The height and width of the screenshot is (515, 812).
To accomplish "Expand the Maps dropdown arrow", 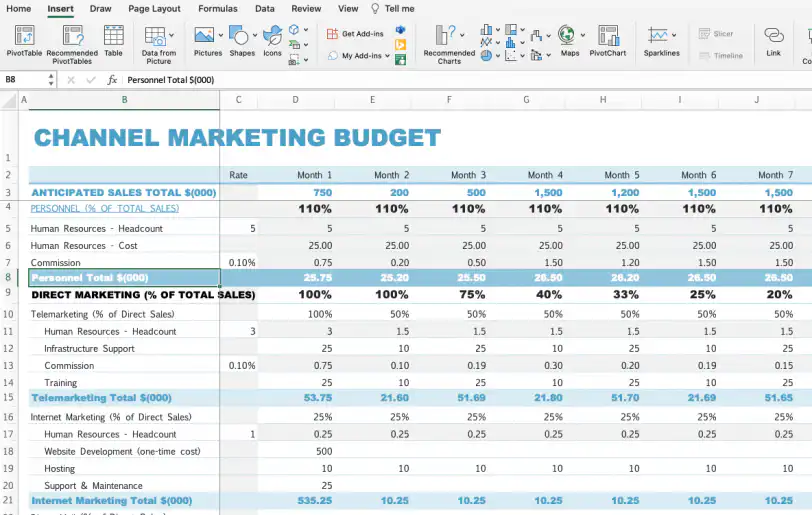I will (583, 35).
